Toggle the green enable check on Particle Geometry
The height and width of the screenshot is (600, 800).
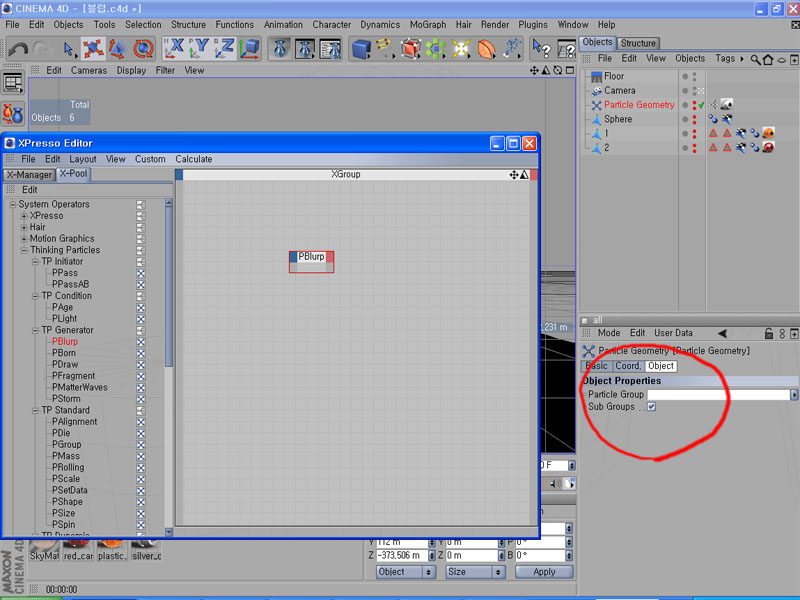click(x=702, y=105)
